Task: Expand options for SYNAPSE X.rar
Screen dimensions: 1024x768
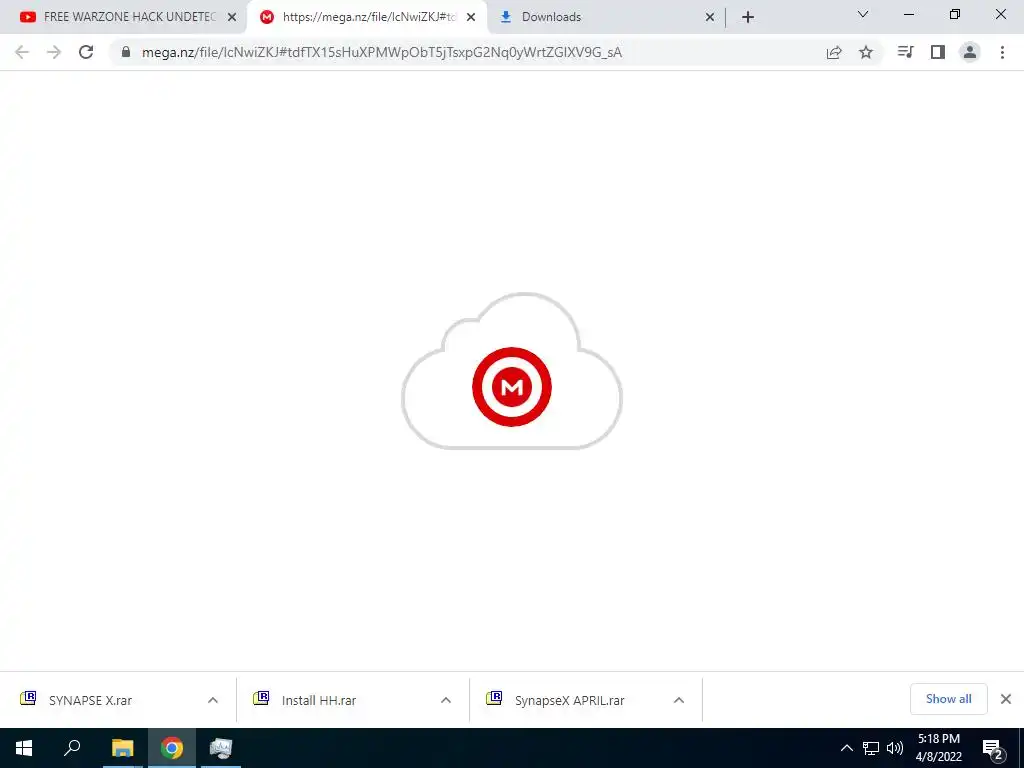Action: [x=213, y=700]
